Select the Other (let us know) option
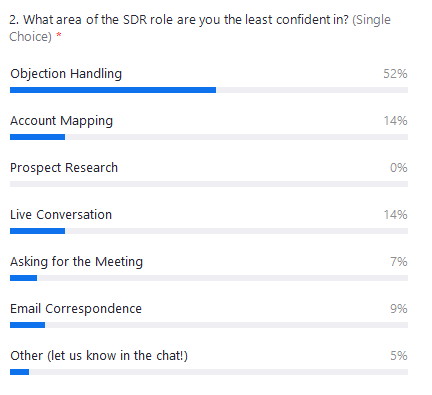Viewport: 432px width, 395px height. pos(99,356)
